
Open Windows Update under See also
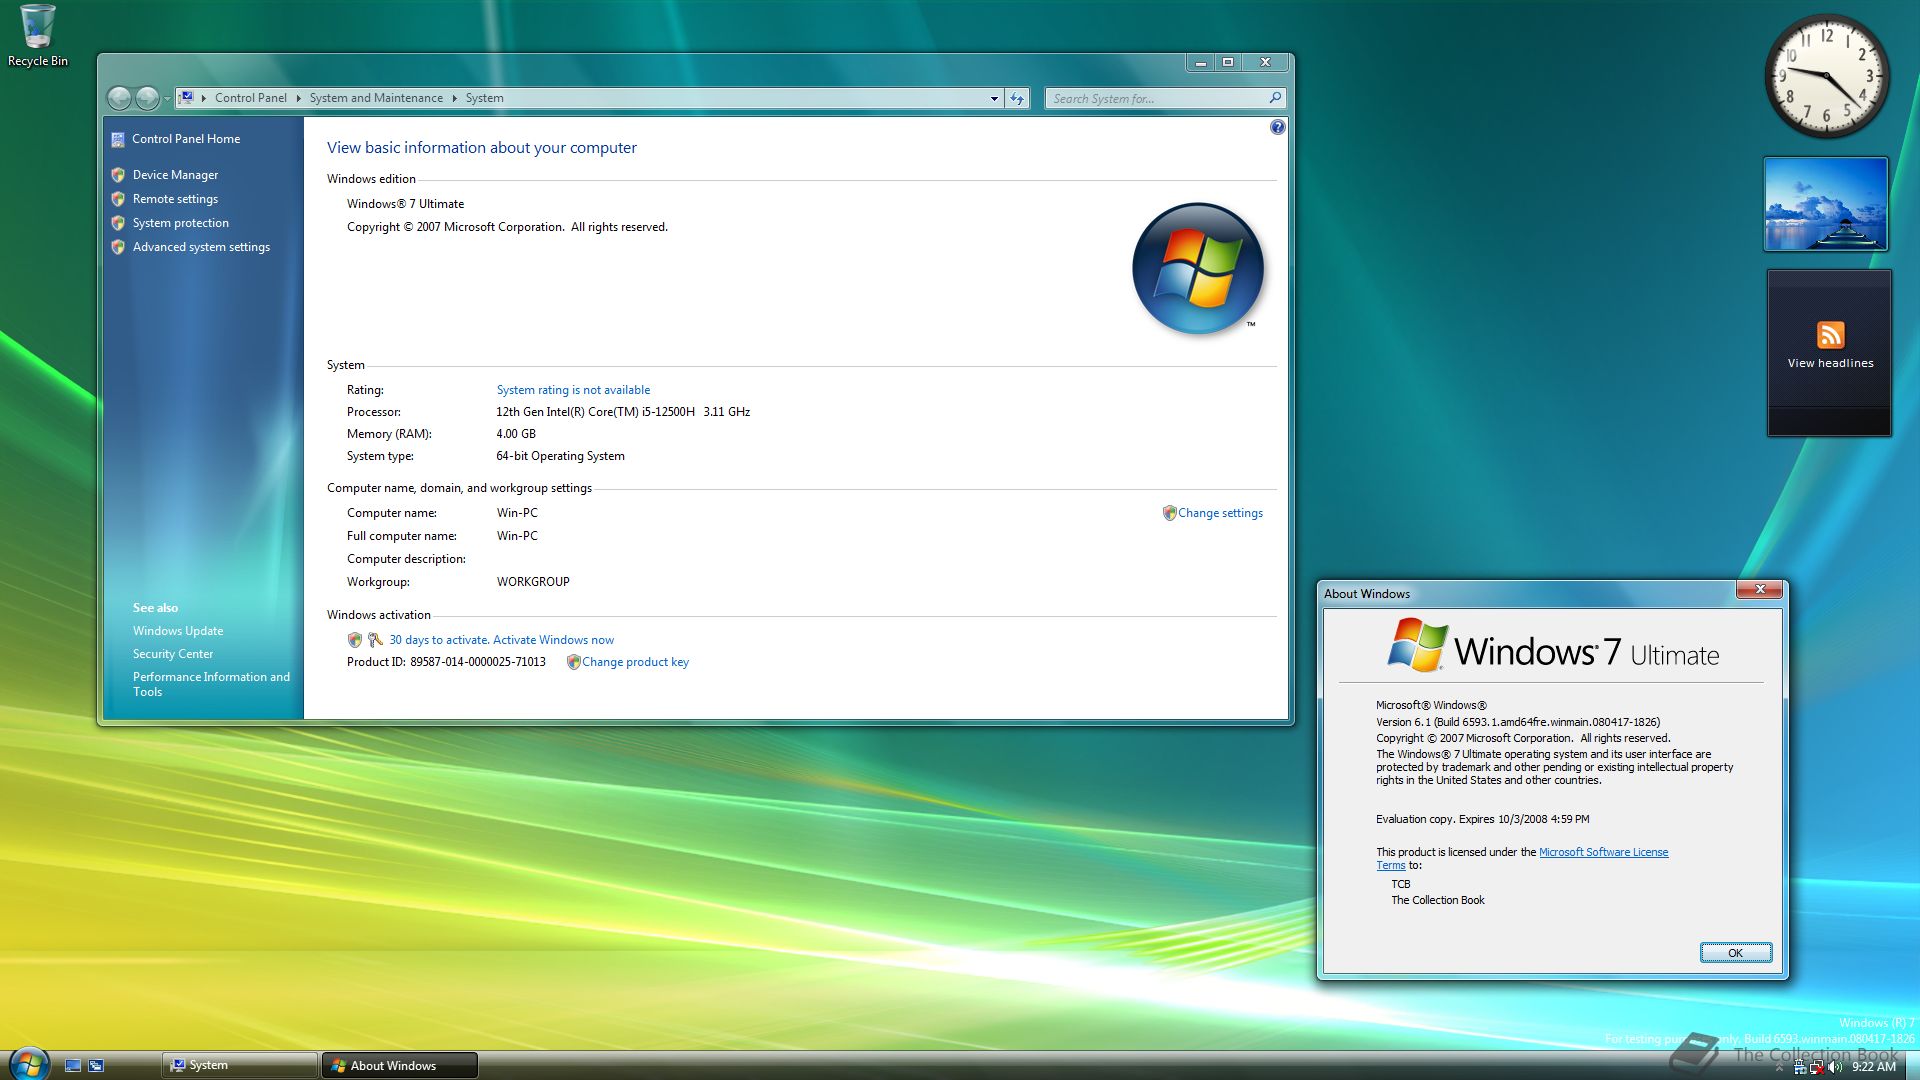coord(178,631)
